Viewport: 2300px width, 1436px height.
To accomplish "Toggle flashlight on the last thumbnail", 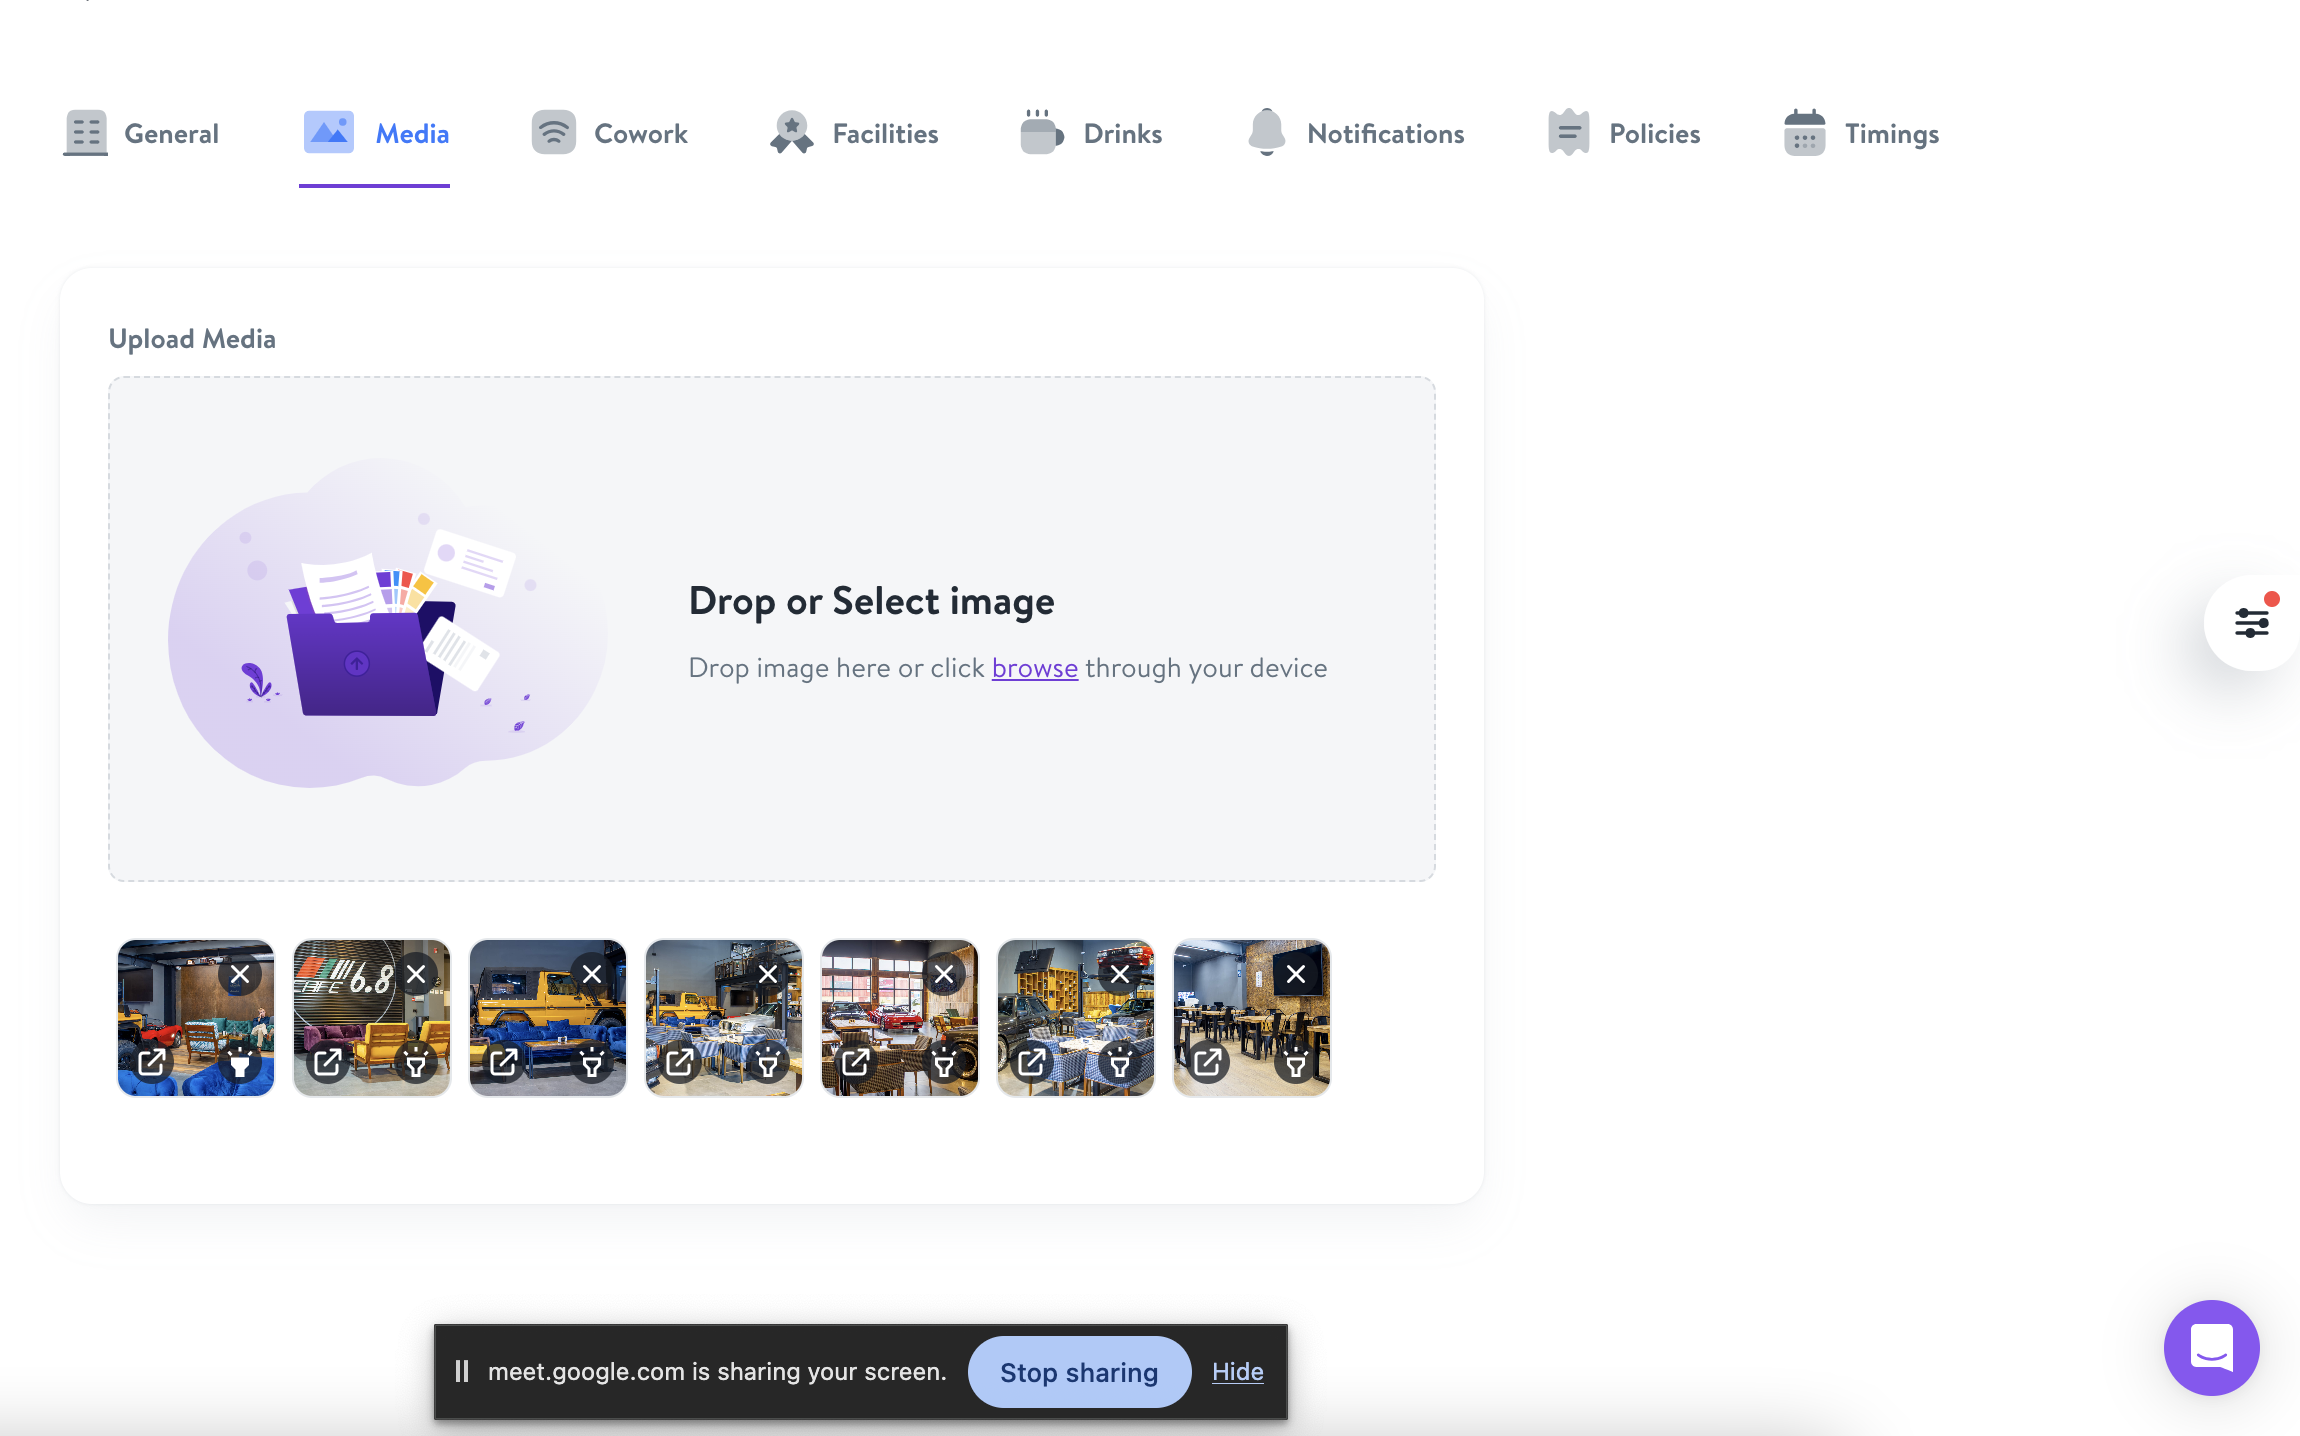I will 1296,1062.
